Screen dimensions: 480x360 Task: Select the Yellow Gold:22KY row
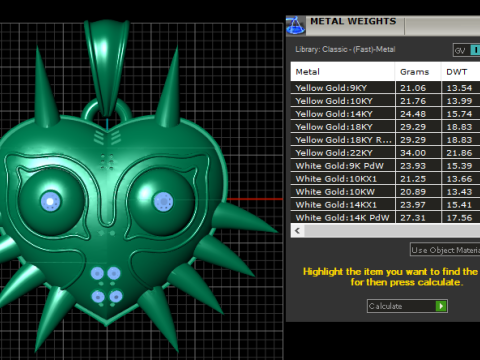tap(385, 153)
